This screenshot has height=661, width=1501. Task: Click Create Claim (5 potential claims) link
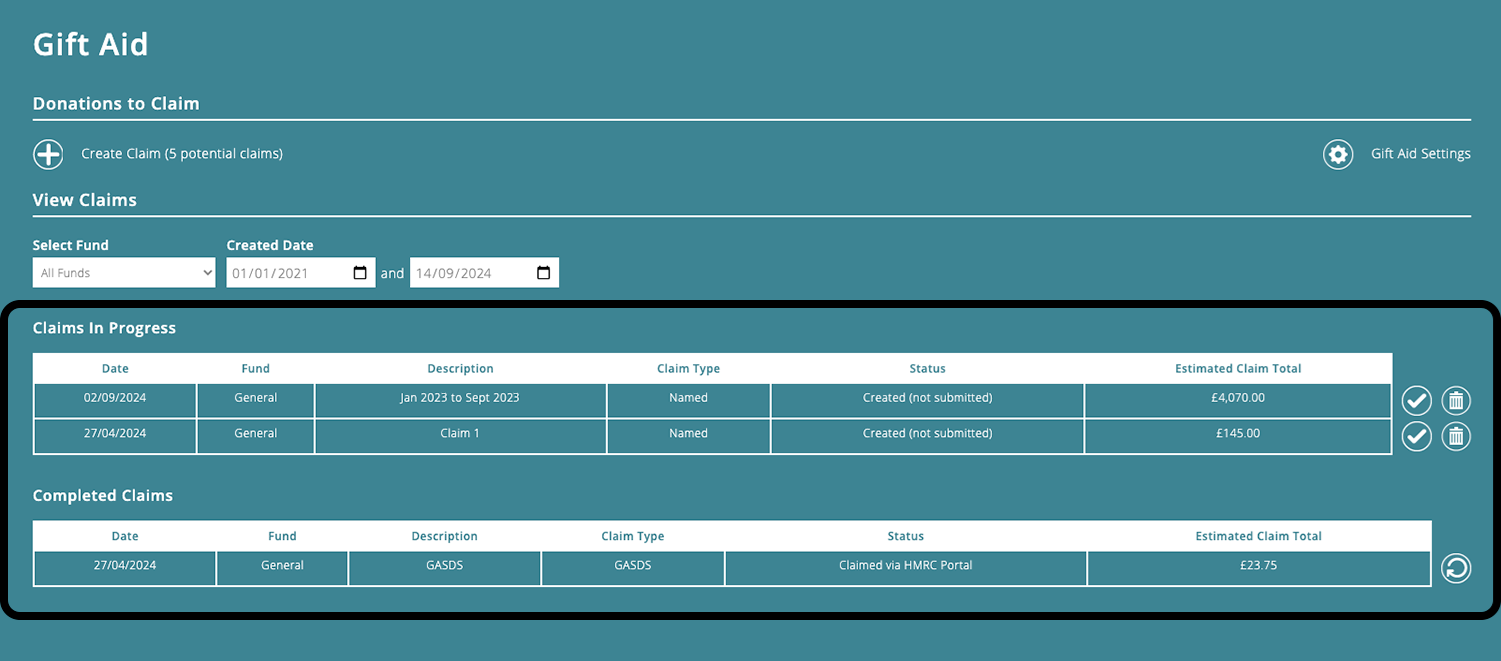[182, 154]
